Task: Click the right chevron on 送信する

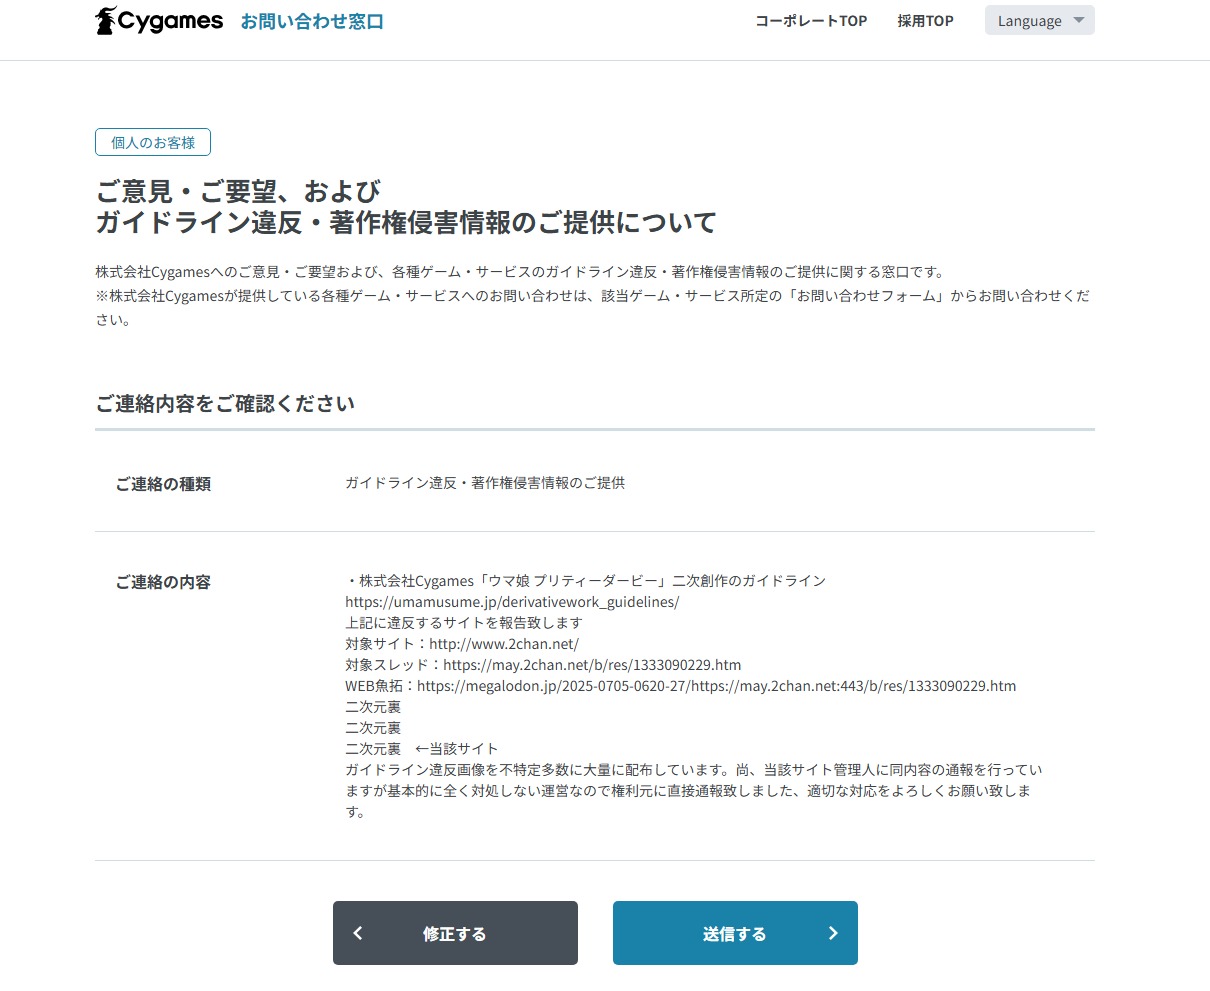Action: click(x=833, y=933)
